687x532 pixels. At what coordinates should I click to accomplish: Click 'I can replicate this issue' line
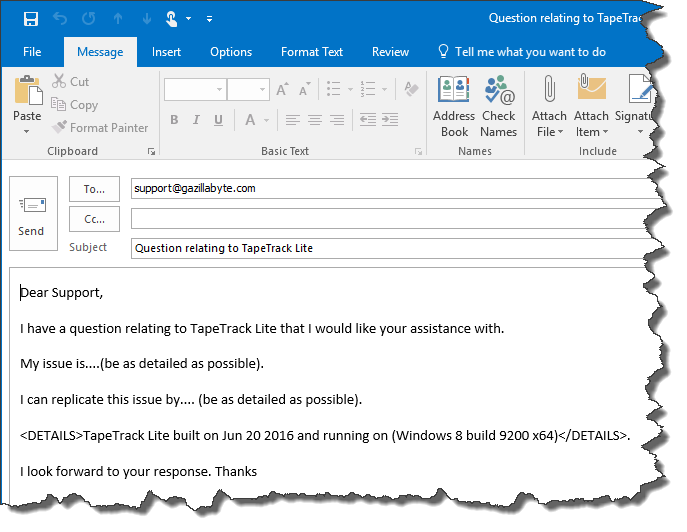pos(191,400)
